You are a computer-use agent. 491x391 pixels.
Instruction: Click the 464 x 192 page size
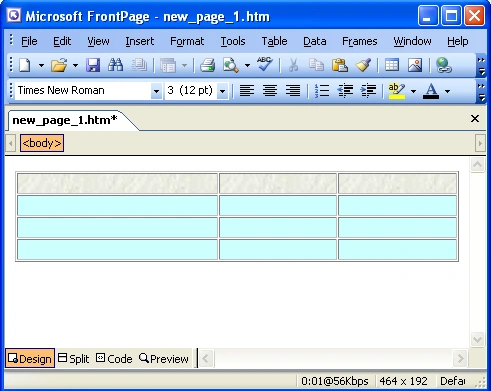click(x=403, y=381)
